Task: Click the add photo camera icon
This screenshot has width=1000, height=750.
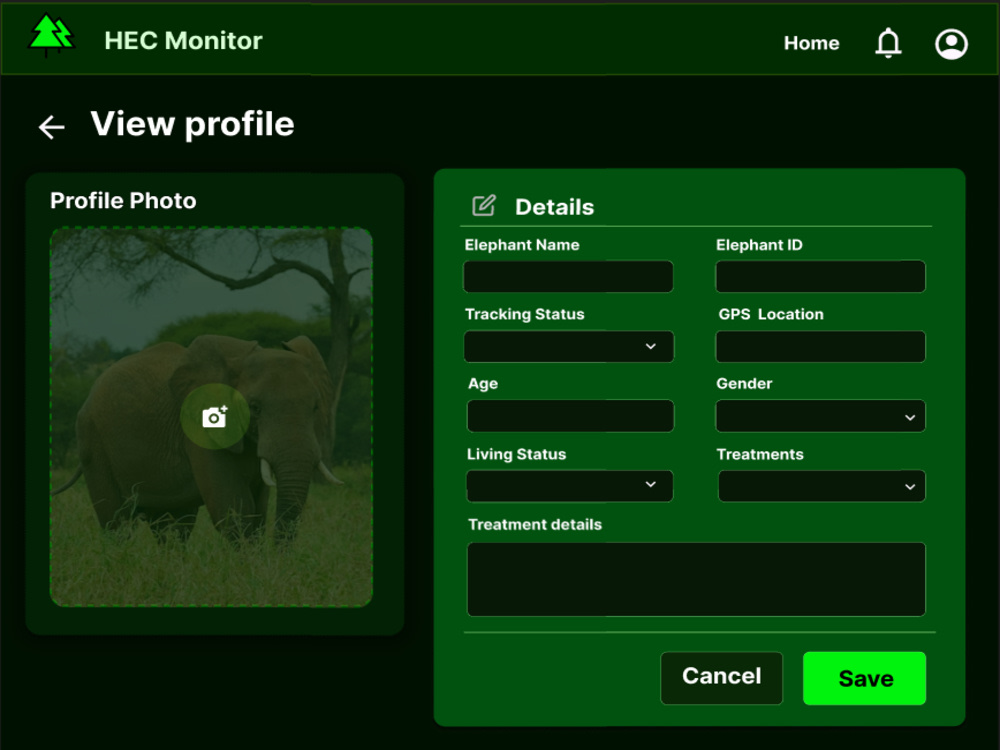Action: pyautogui.click(x=214, y=416)
